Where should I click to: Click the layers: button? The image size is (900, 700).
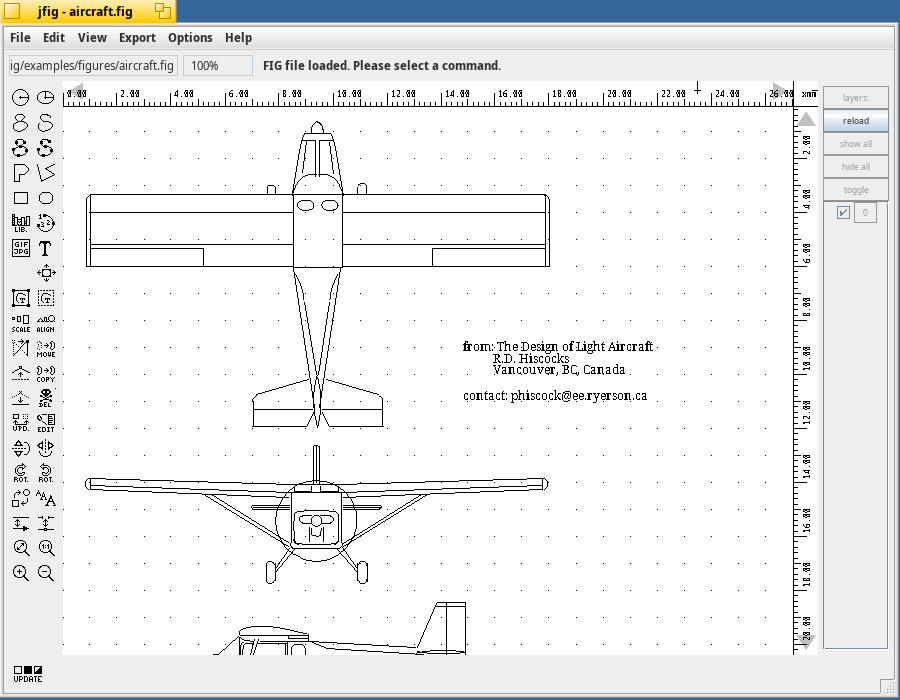[856, 98]
